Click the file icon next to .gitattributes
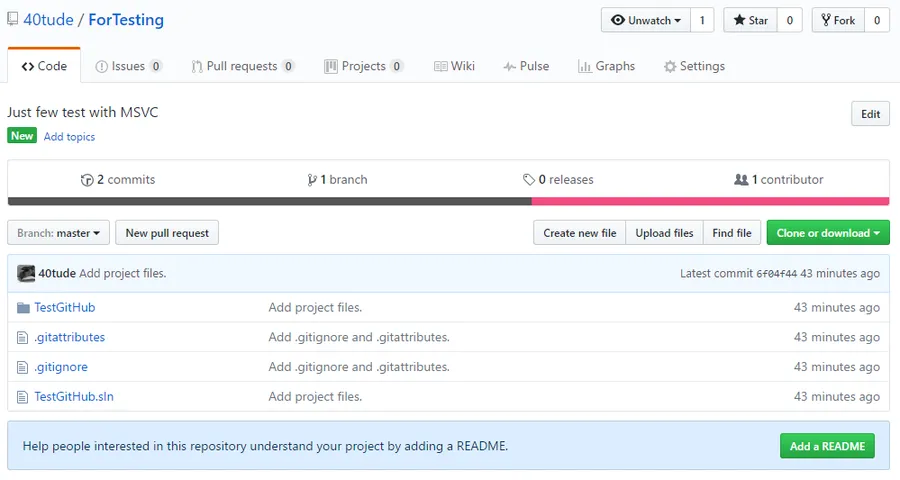The height and width of the screenshot is (480, 900). [22, 338]
